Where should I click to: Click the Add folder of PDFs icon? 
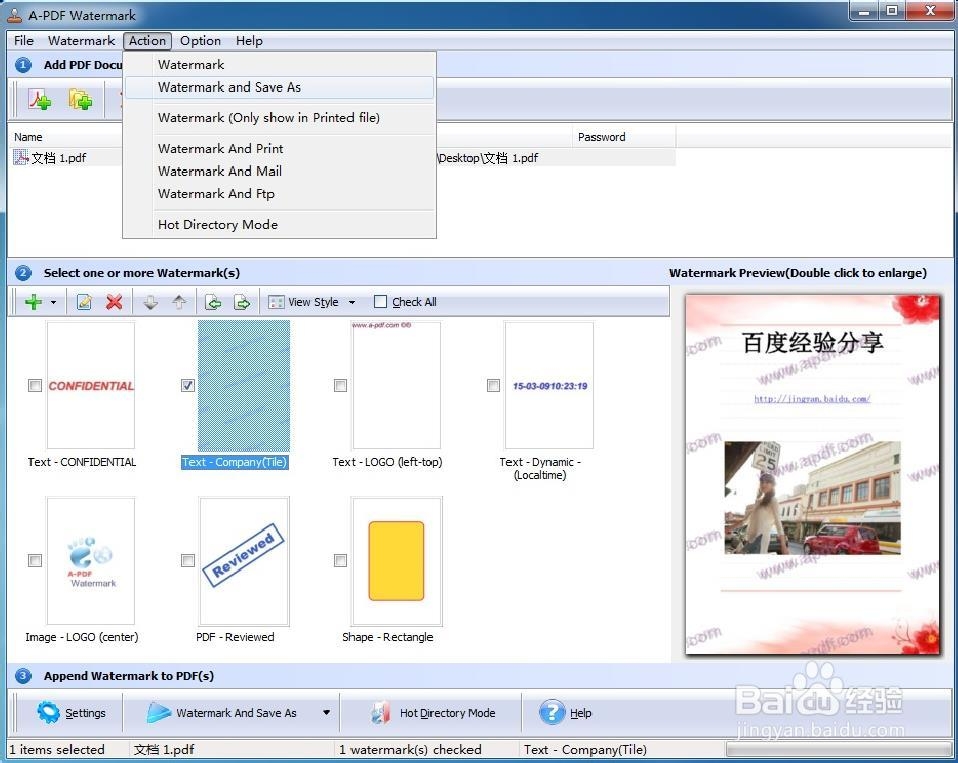point(80,99)
